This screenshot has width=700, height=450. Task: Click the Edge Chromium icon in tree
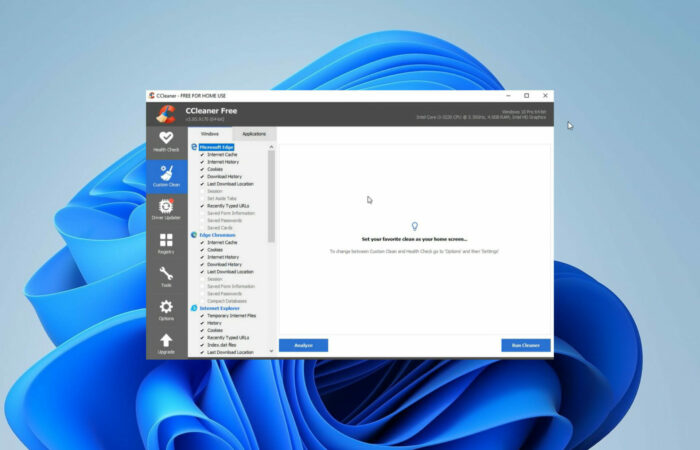pyautogui.click(x=194, y=235)
